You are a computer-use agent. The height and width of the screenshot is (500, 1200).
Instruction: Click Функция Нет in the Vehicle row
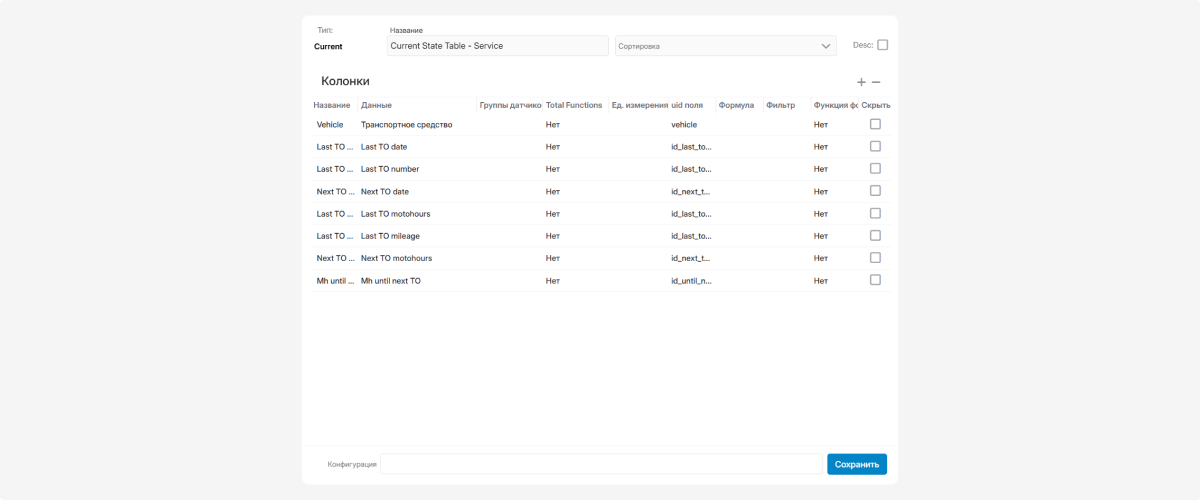click(x=821, y=124)
